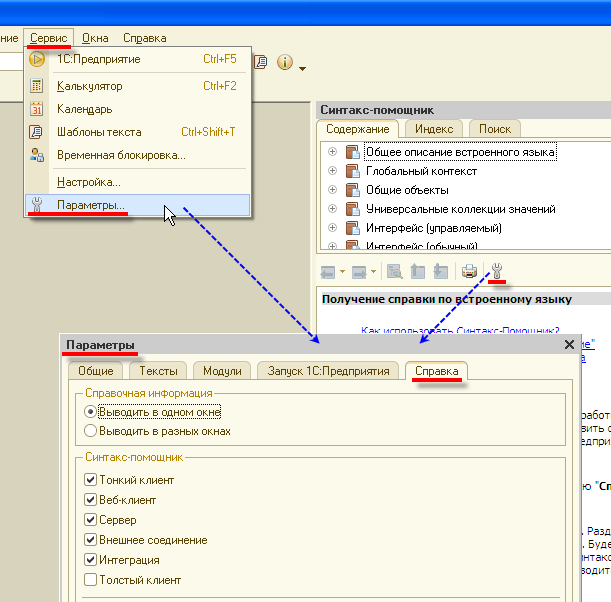Open the toolbar overflow dropdown arrow
This screenshot has height=602, width=611.
pyautogui.click(x=302, y=69)
